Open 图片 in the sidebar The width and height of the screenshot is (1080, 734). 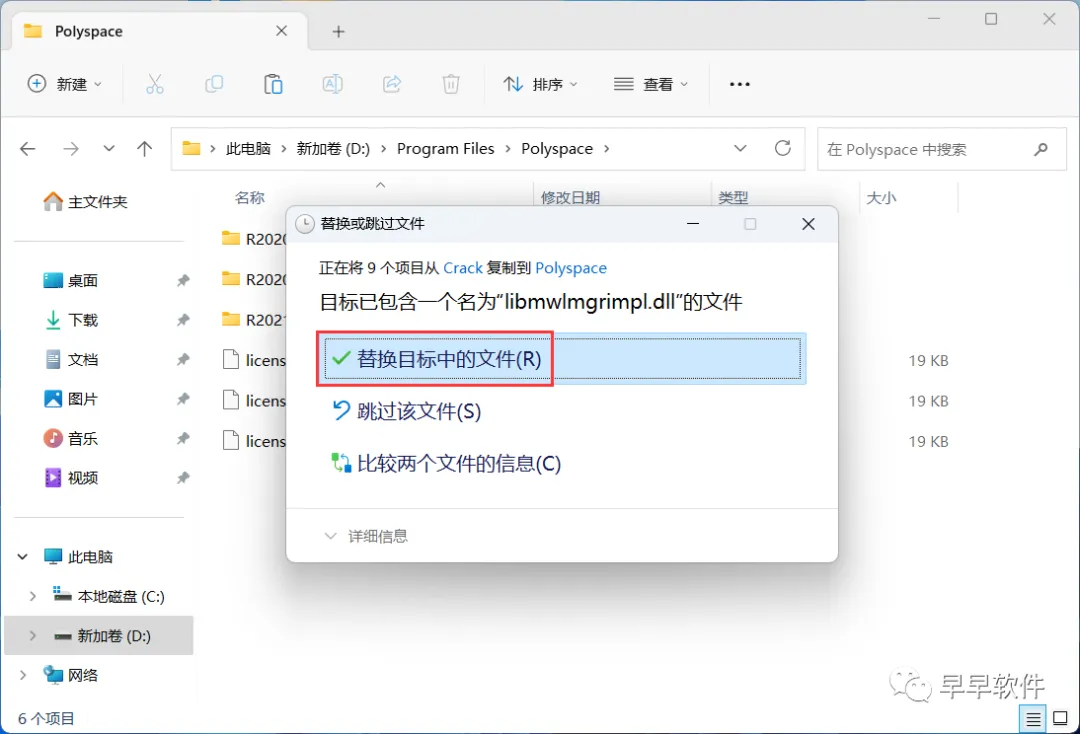[x=70, y=399]
